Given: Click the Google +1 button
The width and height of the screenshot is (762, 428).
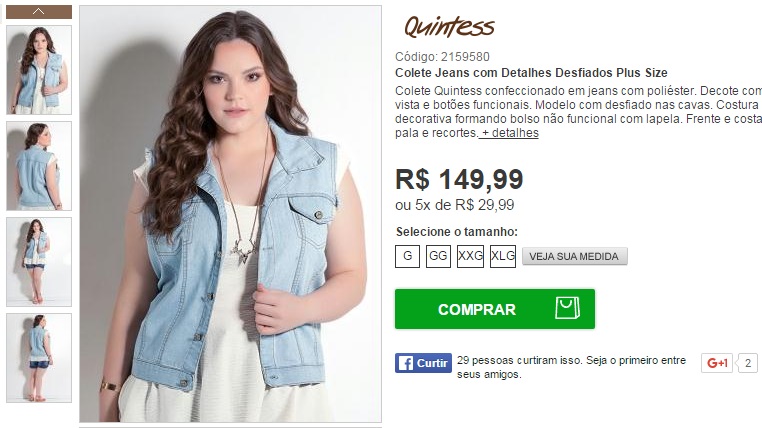Looking at the screenshot, I should pyautogui.click(x=717, y=363).
